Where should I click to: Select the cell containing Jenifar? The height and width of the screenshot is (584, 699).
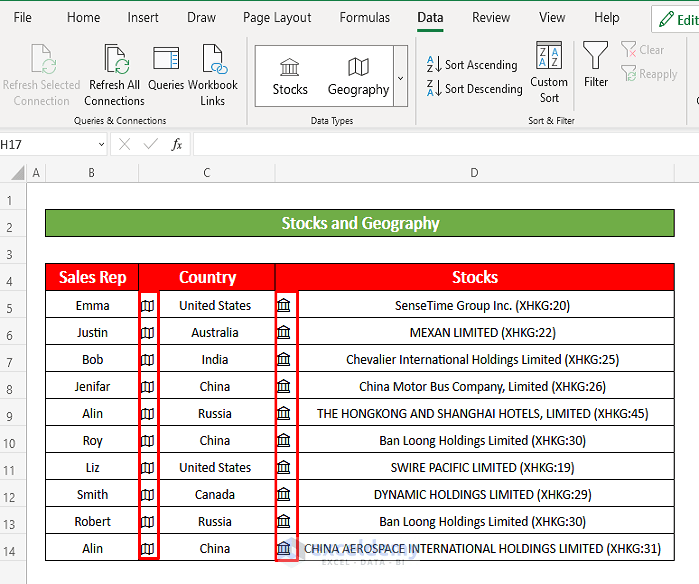(x=92, y=387)
